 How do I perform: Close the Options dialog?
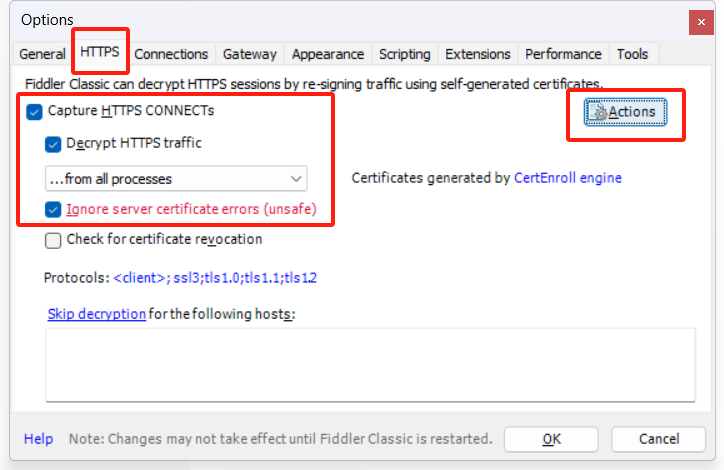tap(701, 22)
